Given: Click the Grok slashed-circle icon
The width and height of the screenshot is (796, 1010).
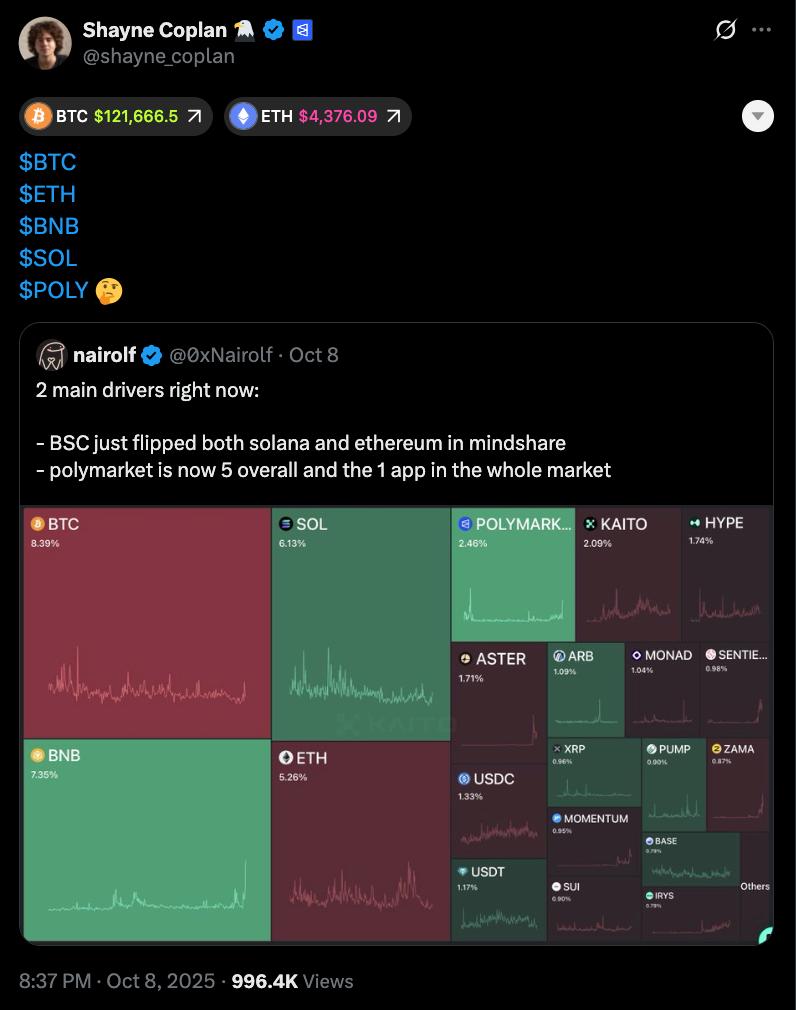Looking at the screenshot, I should point(725,30).
